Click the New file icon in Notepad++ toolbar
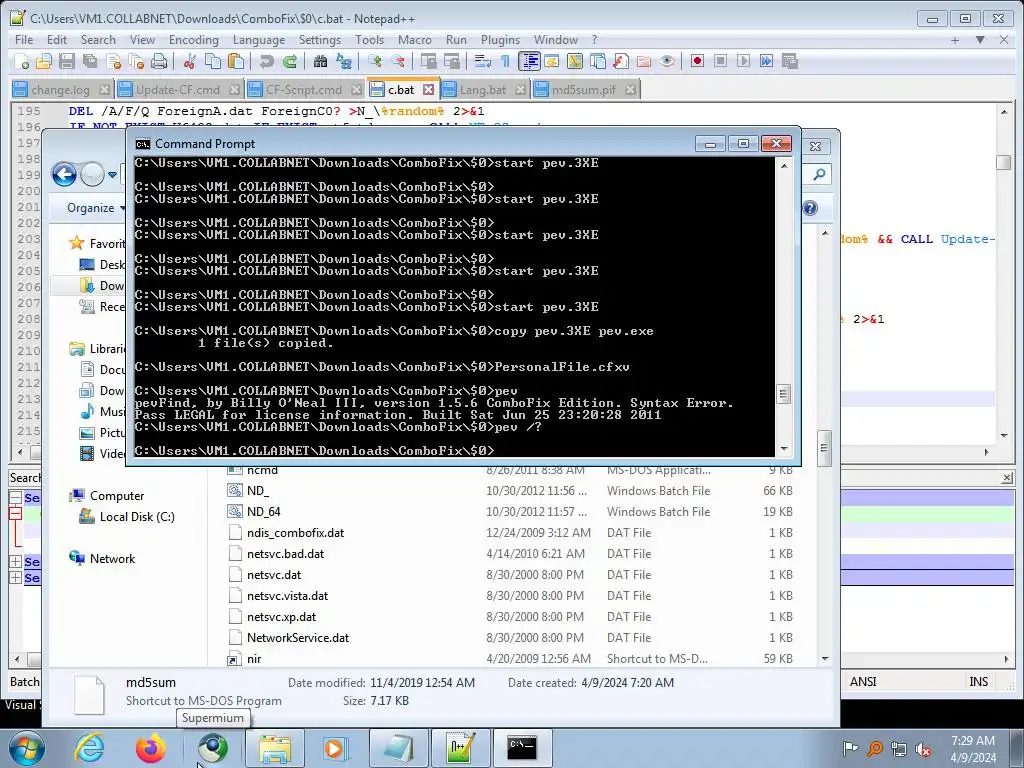 (22, 61)
